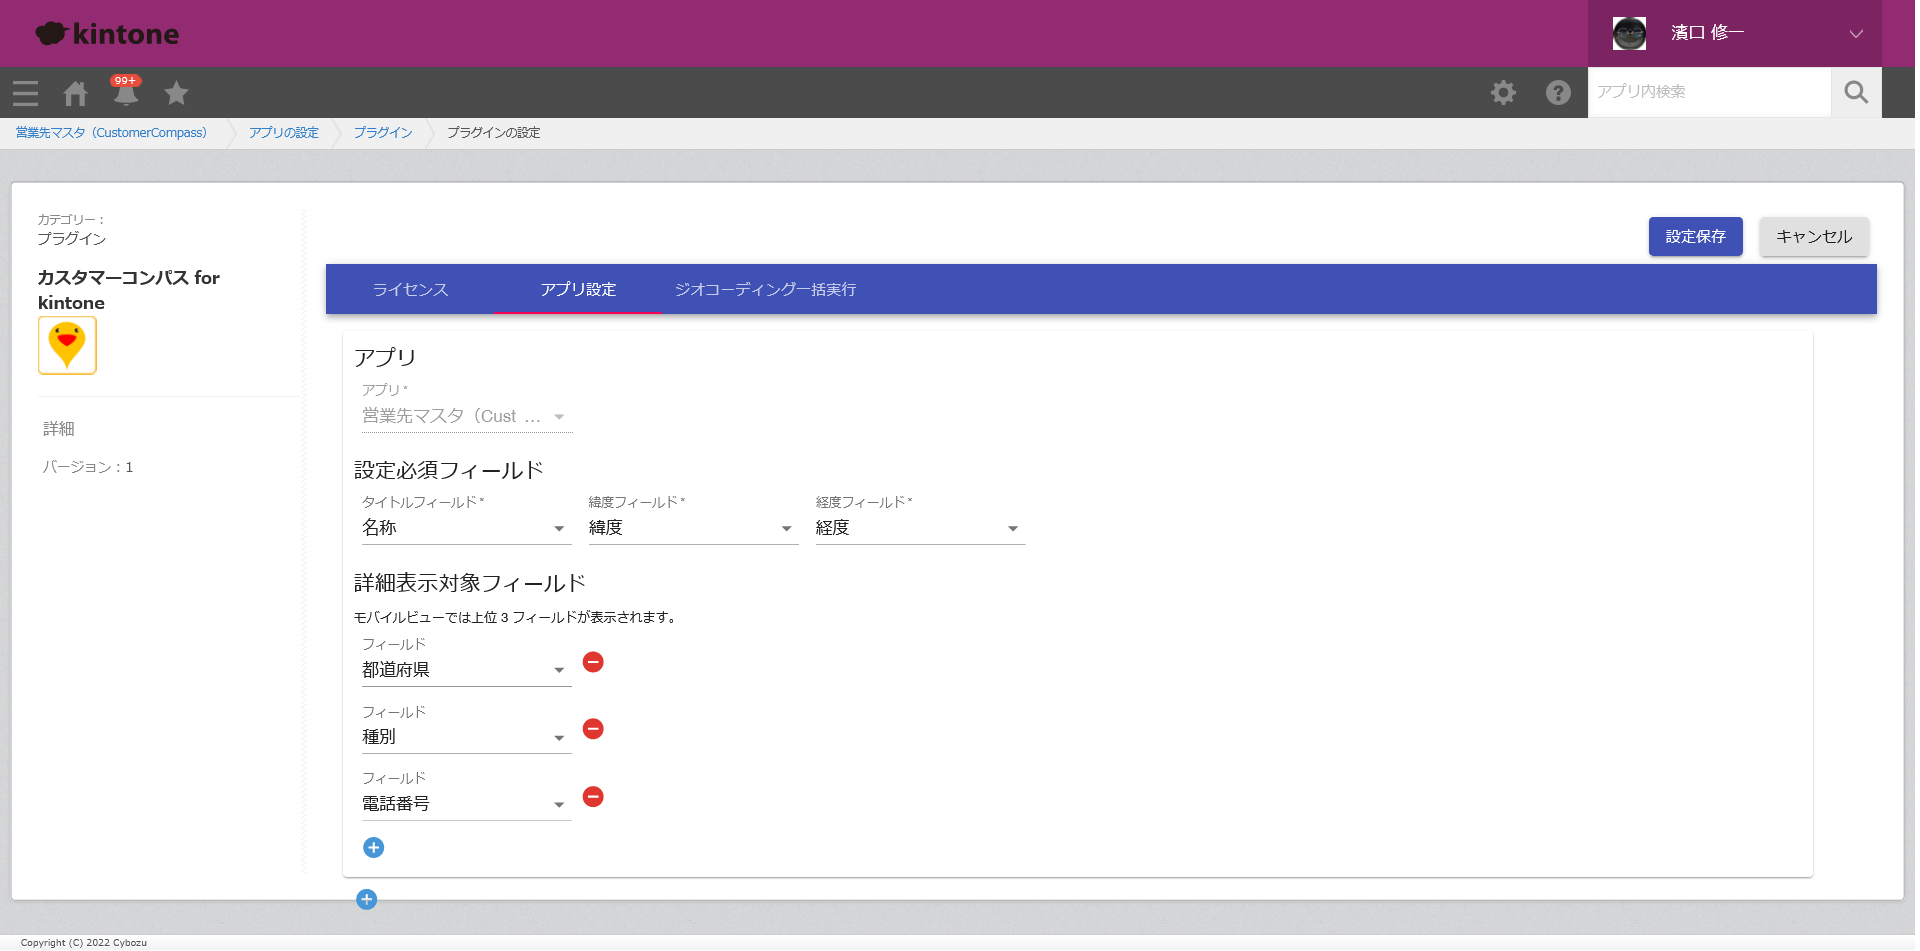
Task: Click the プラグインの設定 breadcrumb text
Action: (x=493, y=133)
